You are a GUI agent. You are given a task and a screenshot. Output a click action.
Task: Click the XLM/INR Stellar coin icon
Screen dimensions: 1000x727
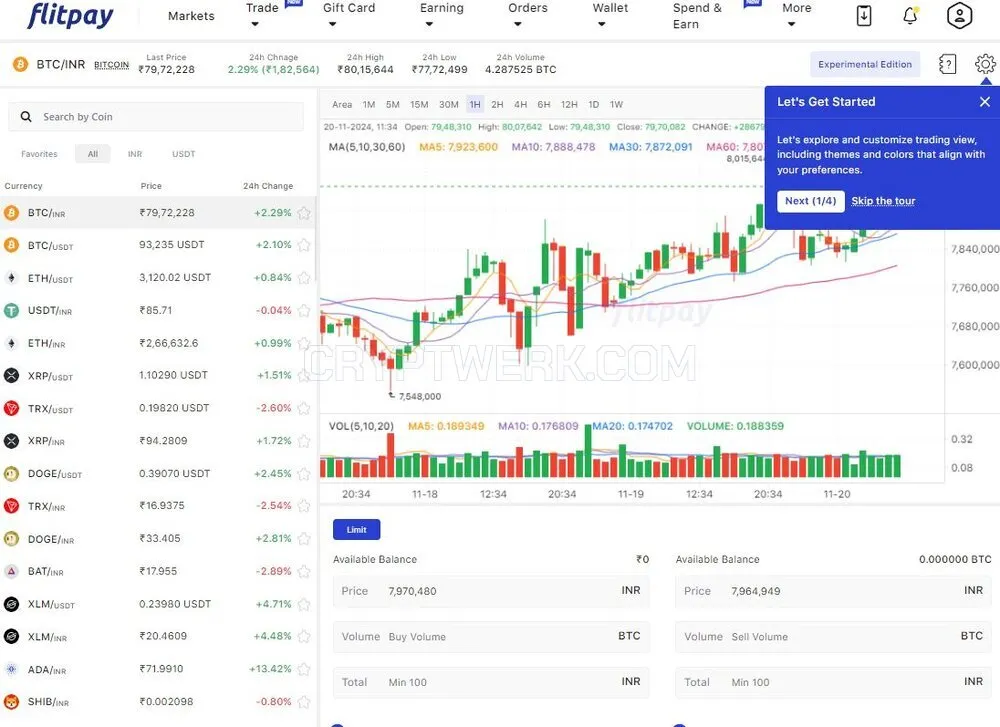point(11,636)
